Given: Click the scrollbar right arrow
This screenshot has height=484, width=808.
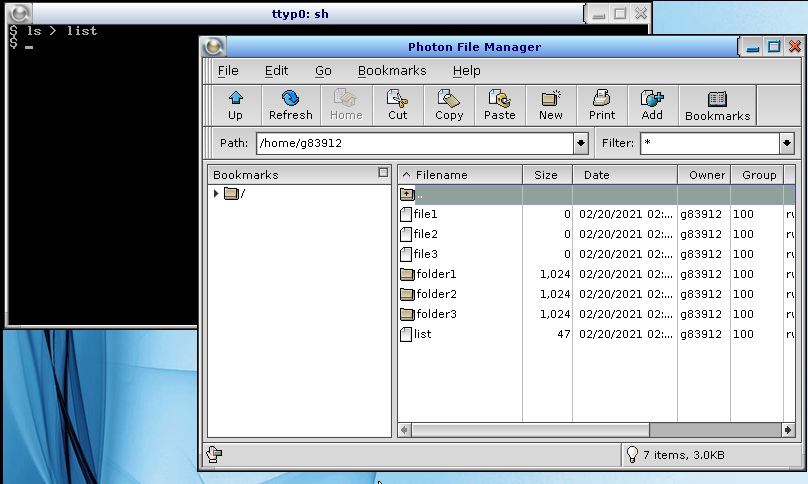Looking at the screenshot, I should (x=788, y=429).
